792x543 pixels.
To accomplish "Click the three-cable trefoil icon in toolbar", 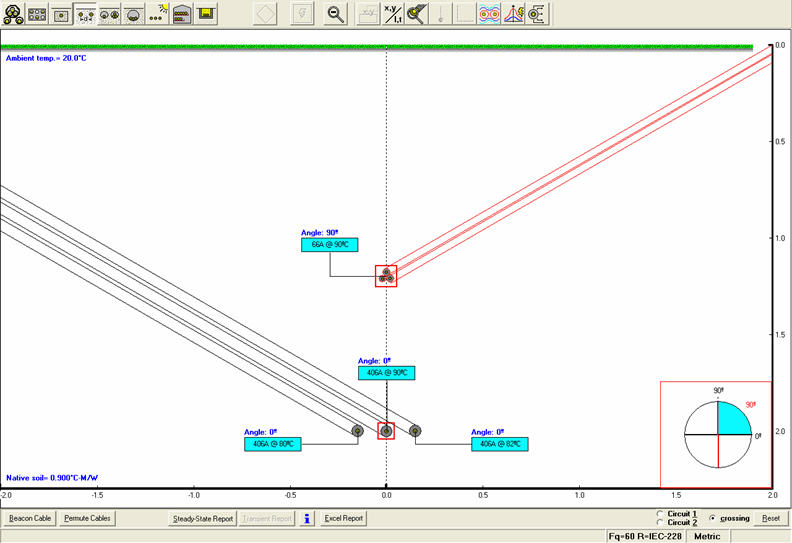I will point(13,15).
